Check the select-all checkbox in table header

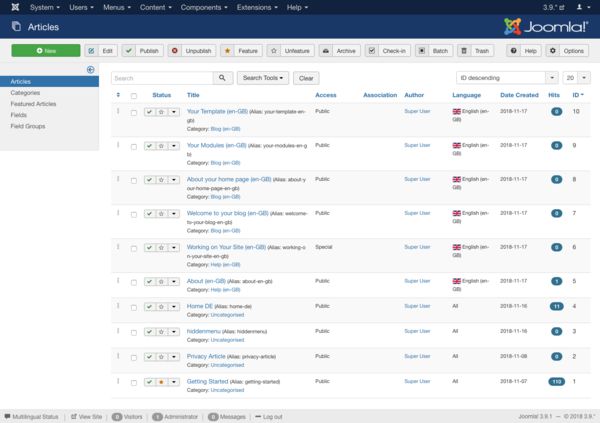[134, 96]
